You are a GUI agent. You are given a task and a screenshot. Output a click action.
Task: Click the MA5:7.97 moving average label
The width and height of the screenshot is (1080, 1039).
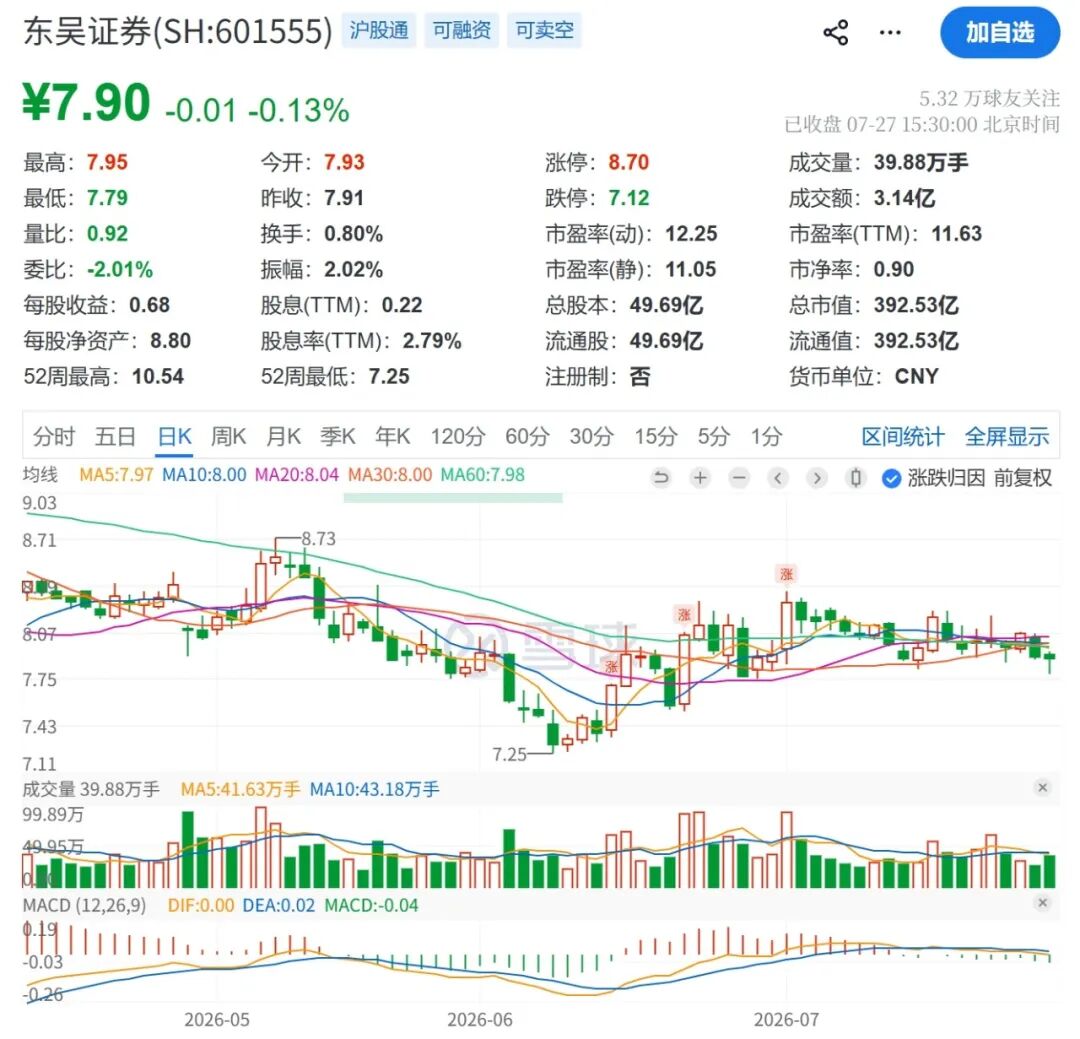pyautogui.click(x=116, y=475)
